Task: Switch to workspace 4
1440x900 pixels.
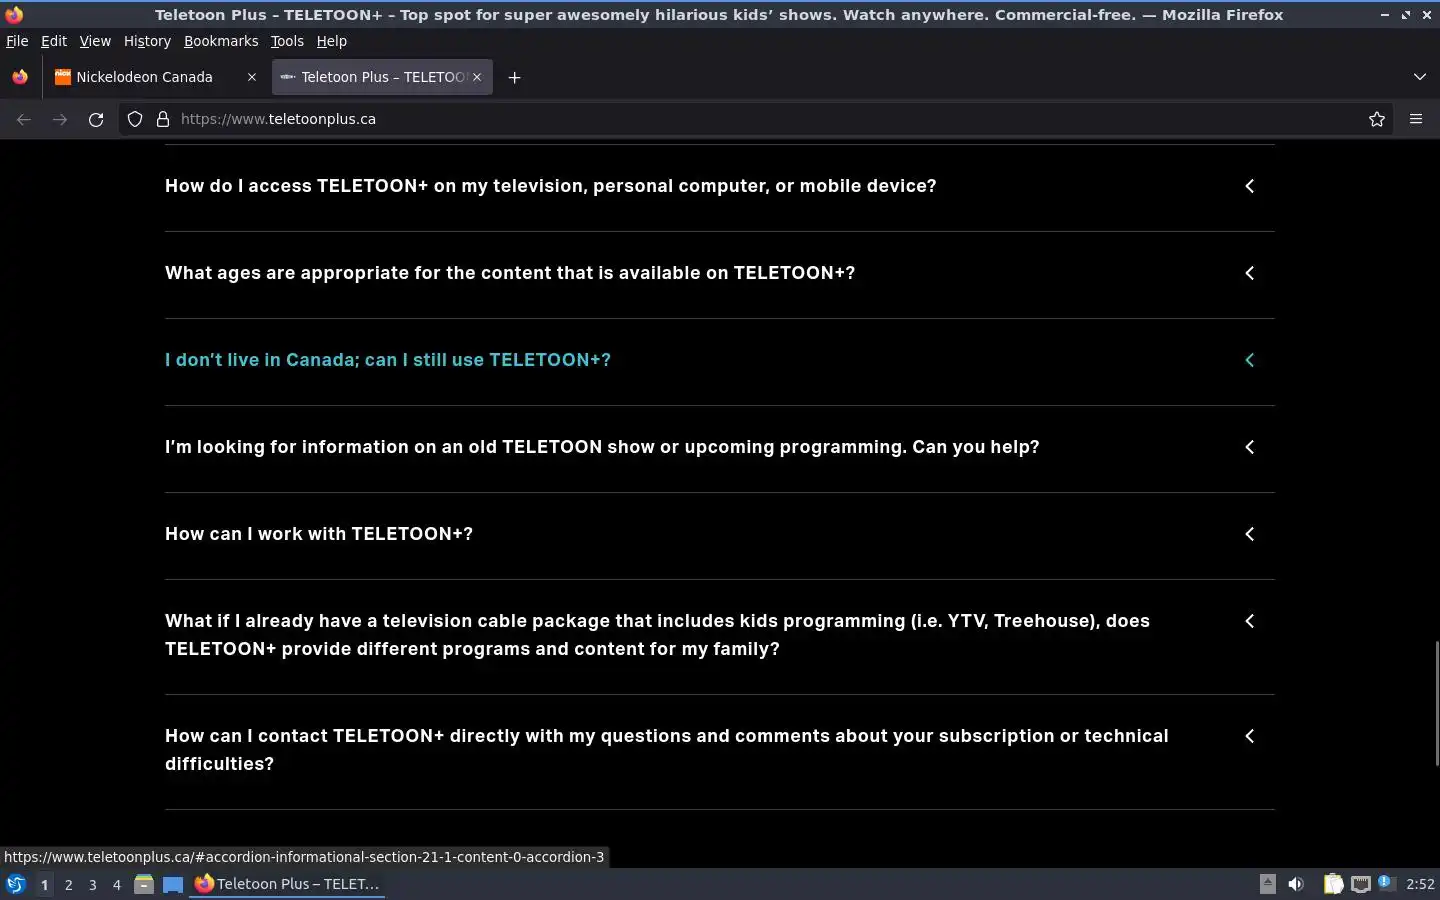Action: click(x=116, y=885)
